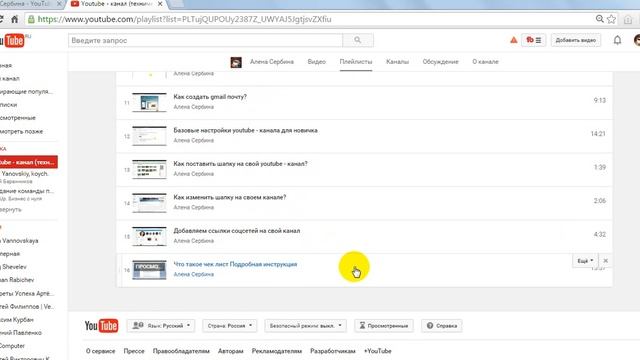Click thumbnail of 'Что такое чек лист'

click(149, 269)
